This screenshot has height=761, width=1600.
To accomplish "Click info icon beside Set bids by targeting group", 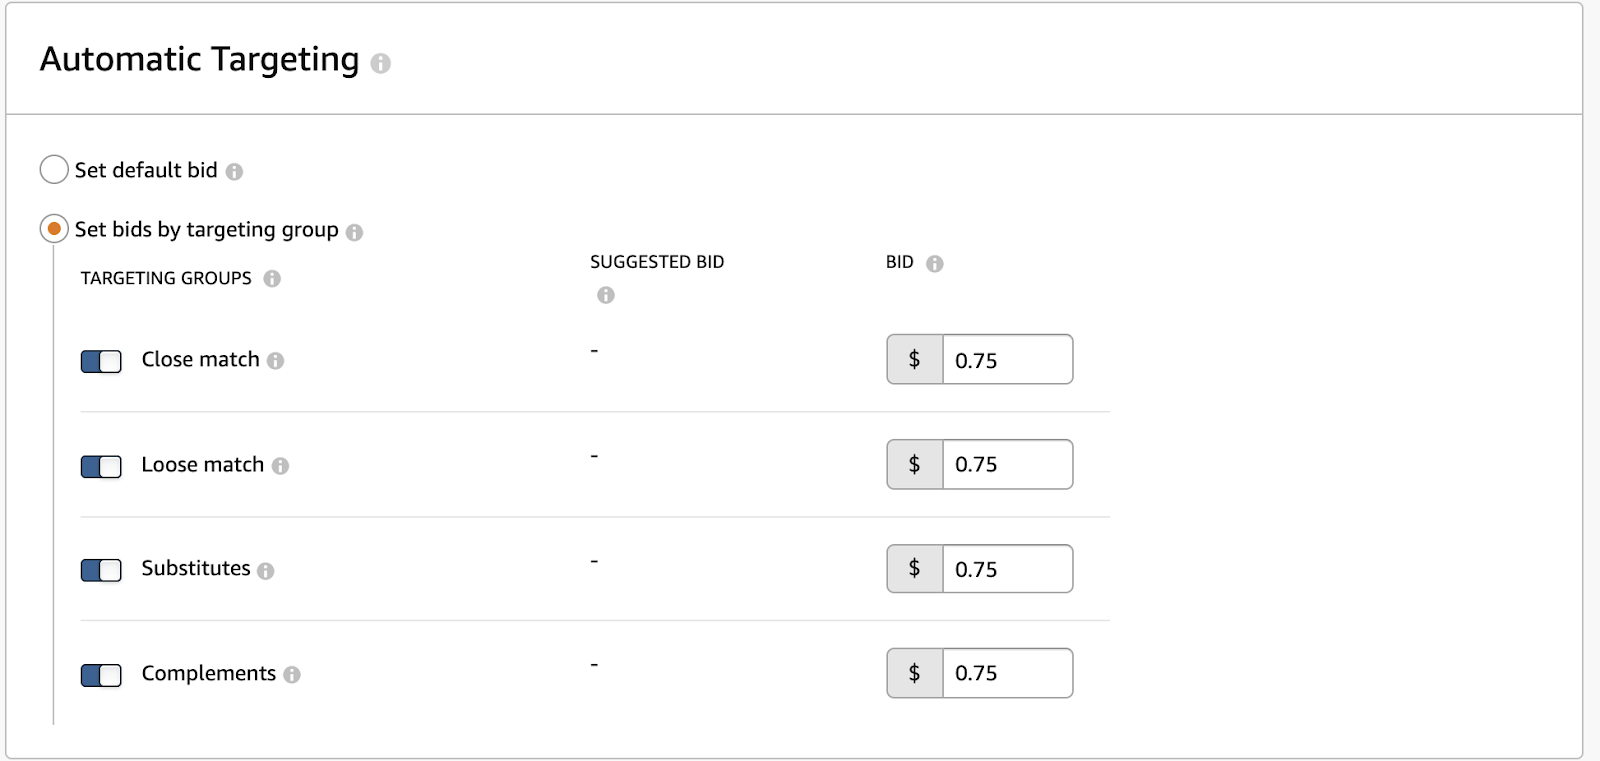I will (354, 232).
